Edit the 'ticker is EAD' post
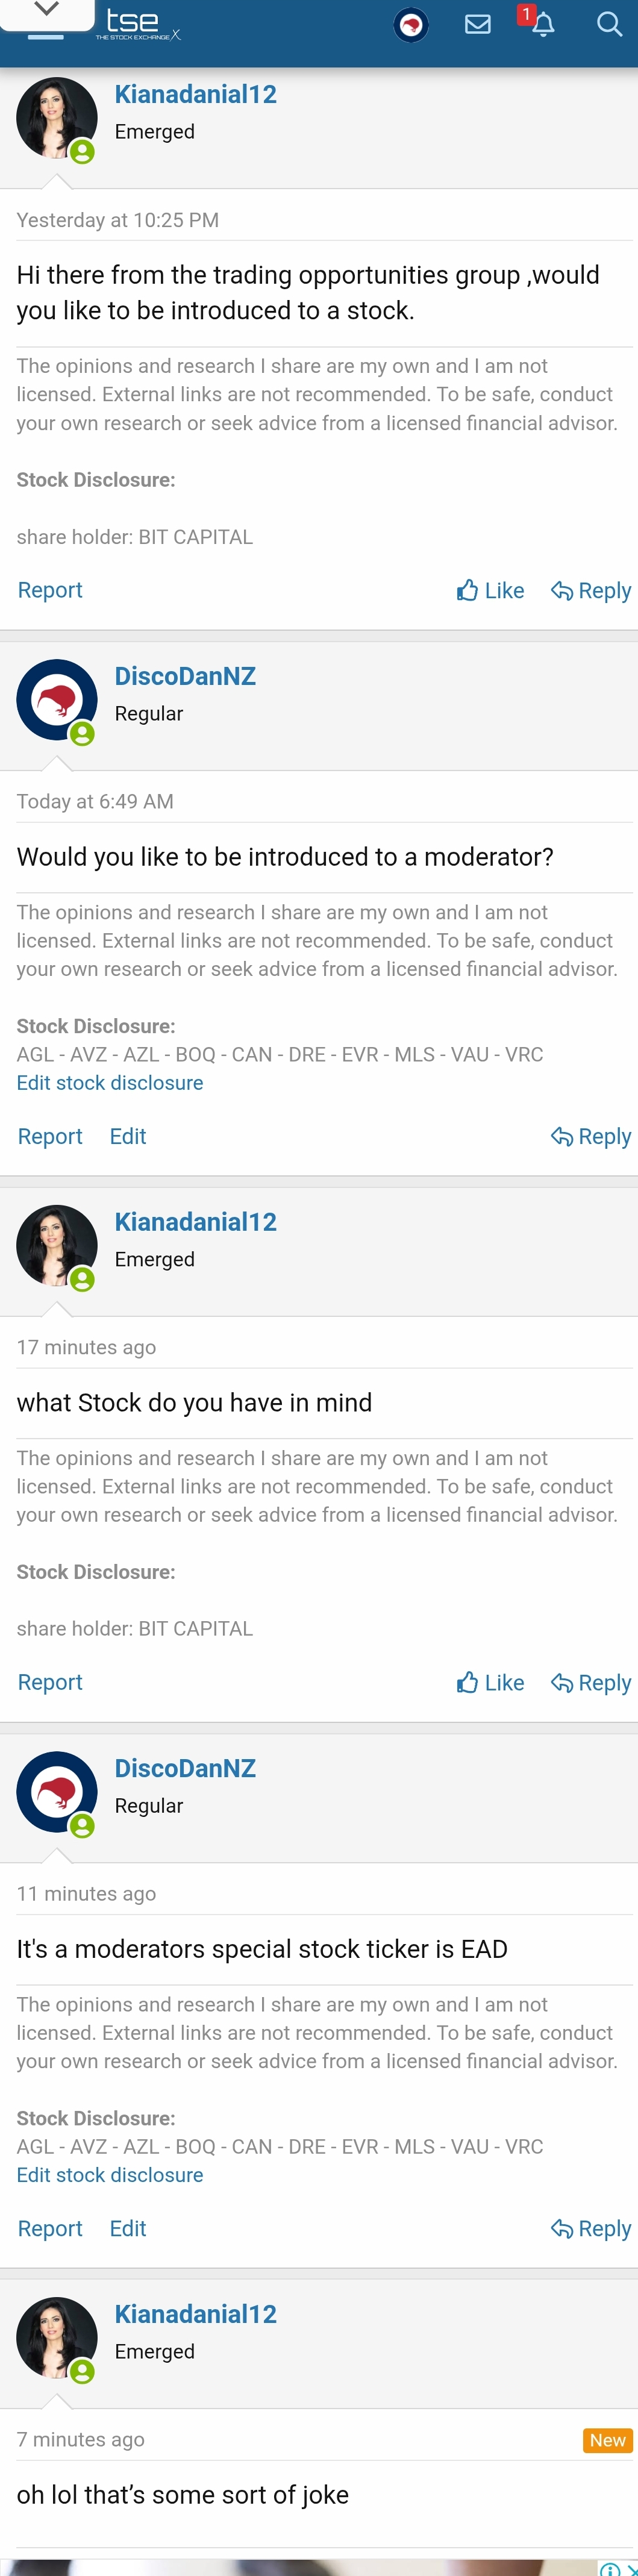638x2576 pixels. pyautogui.click(x=128, y=2229)
